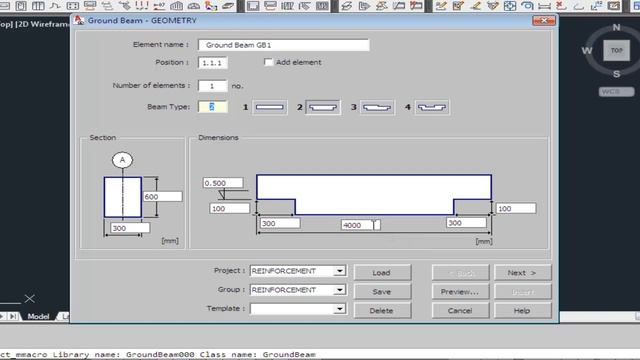
Task: Open the WCS coordinate system dropdown
Action: [x=616, y=91]
